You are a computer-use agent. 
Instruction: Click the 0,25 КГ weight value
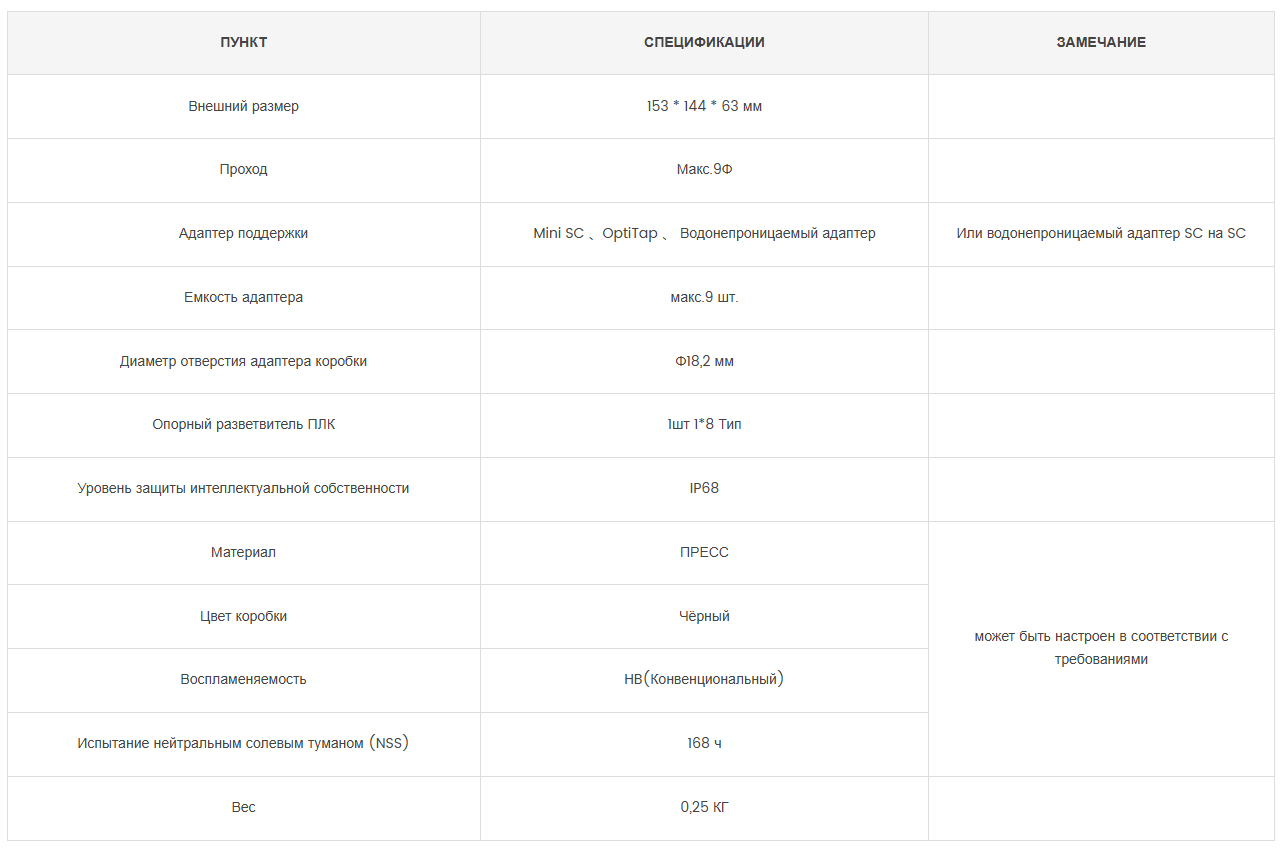(704, 807)
